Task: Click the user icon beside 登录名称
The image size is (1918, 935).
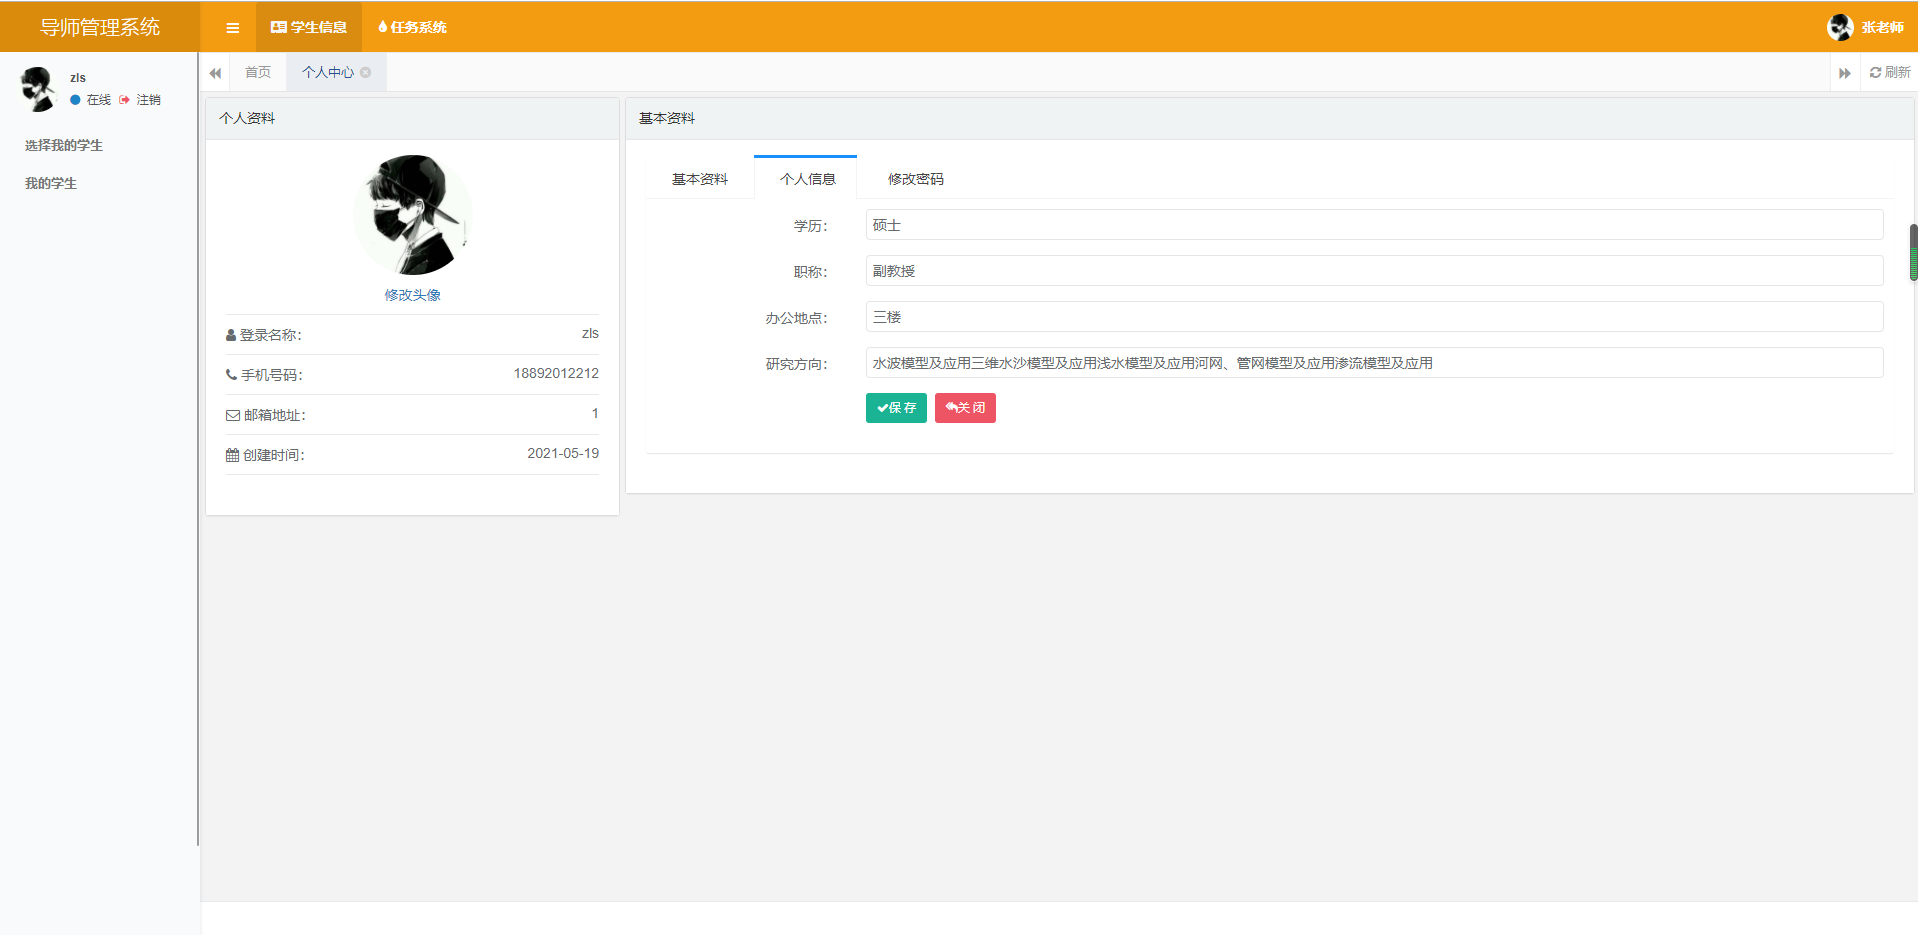Action: [231, 336]
